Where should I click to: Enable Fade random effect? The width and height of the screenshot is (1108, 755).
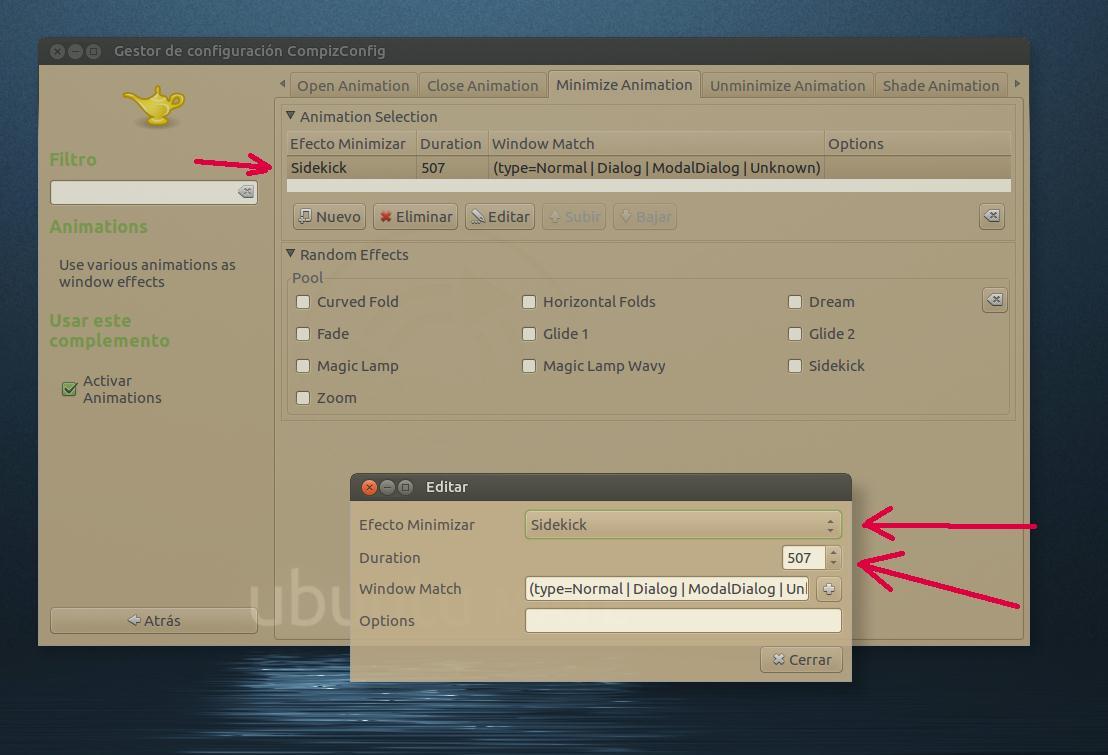pos(303,334)
